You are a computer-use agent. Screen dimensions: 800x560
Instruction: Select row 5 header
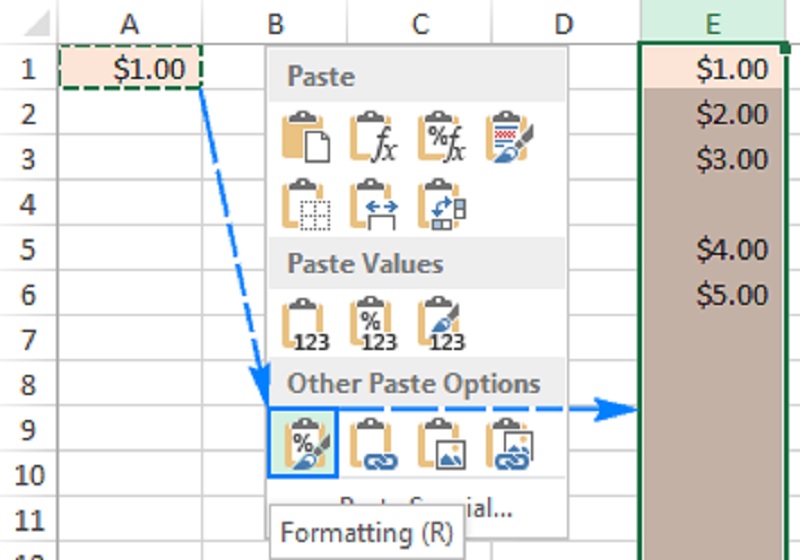point(29,249)
